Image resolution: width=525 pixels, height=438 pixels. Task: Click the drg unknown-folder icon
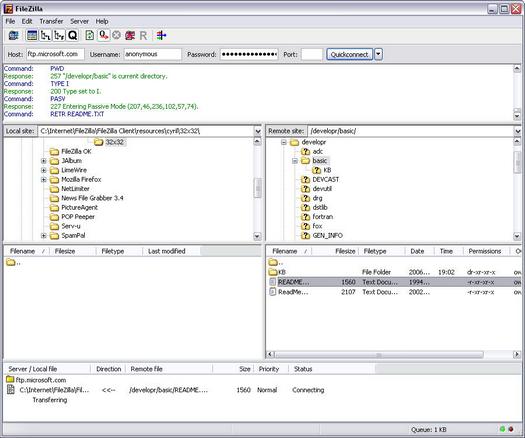[x=305, y=198]
